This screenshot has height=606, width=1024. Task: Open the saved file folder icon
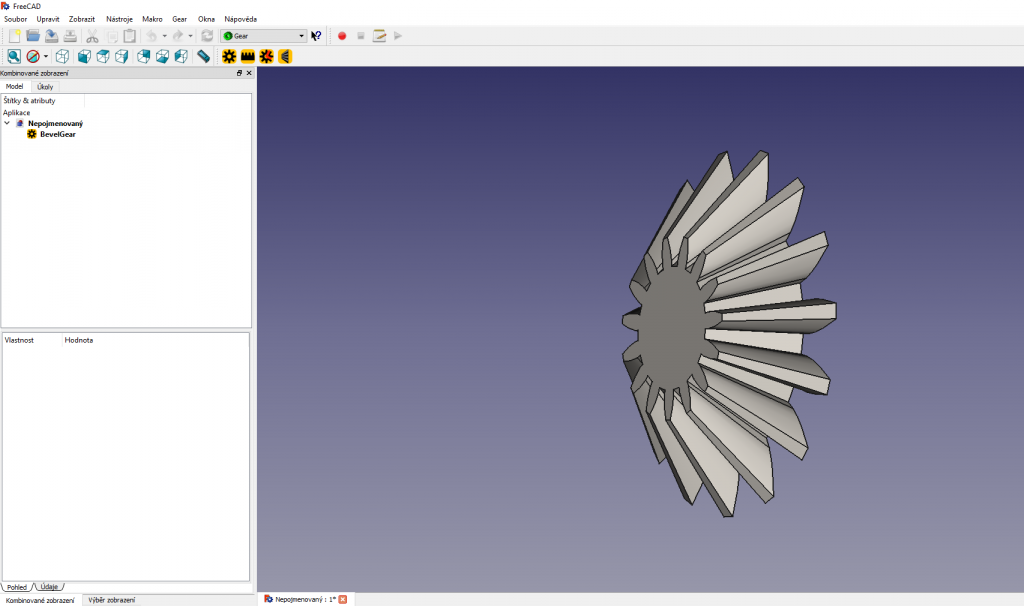click(33, 36)
